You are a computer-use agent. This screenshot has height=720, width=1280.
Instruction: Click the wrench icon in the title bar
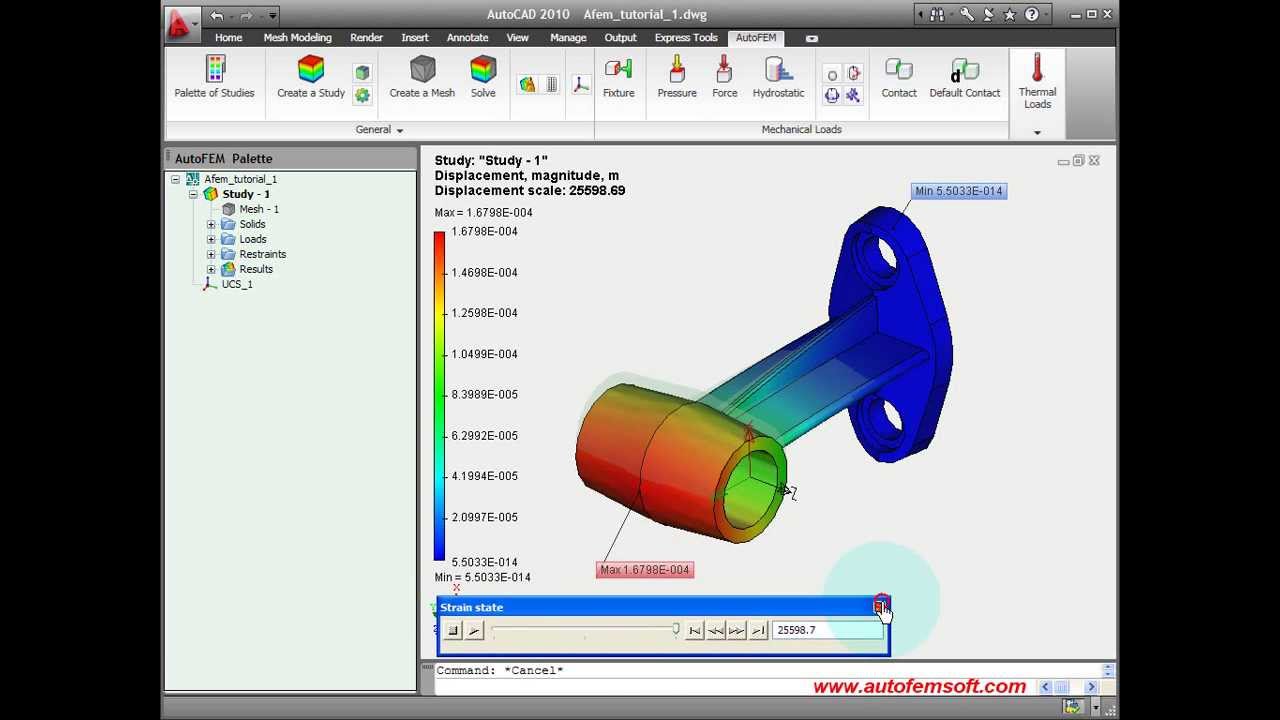[967, 15]
